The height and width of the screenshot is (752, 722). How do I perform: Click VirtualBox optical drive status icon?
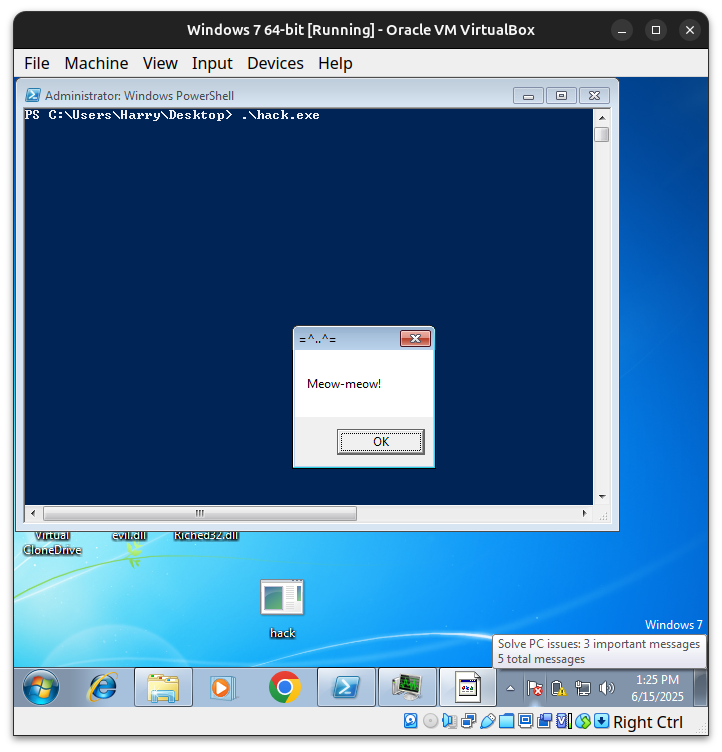click(x=430, y=721)
